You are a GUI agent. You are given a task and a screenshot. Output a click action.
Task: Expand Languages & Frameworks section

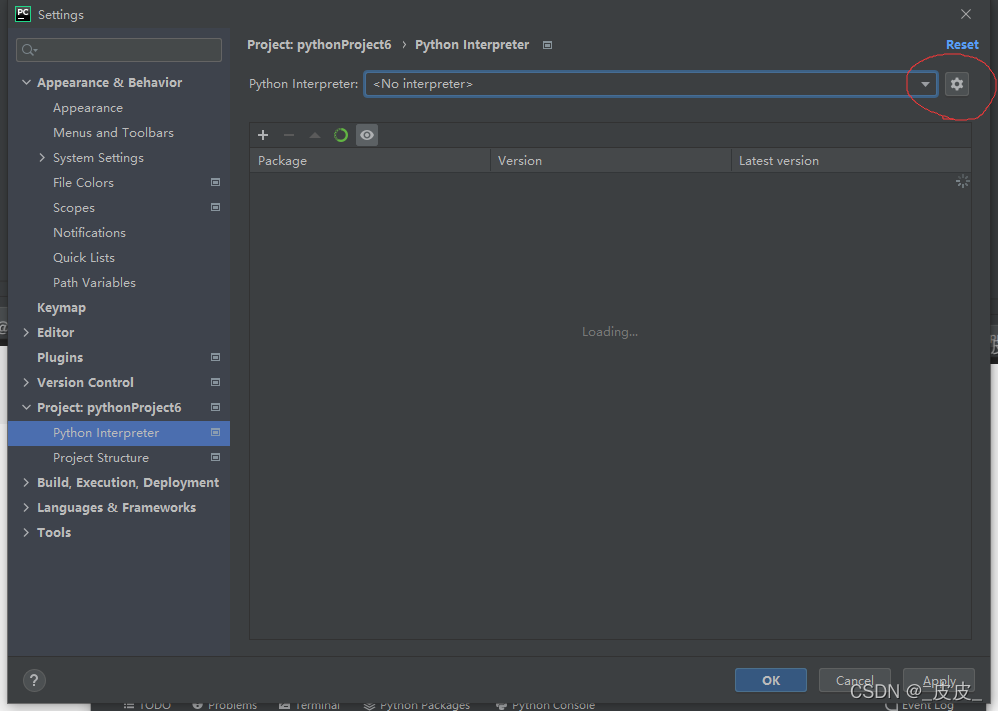pyautogui.click(x=26, y=507)
